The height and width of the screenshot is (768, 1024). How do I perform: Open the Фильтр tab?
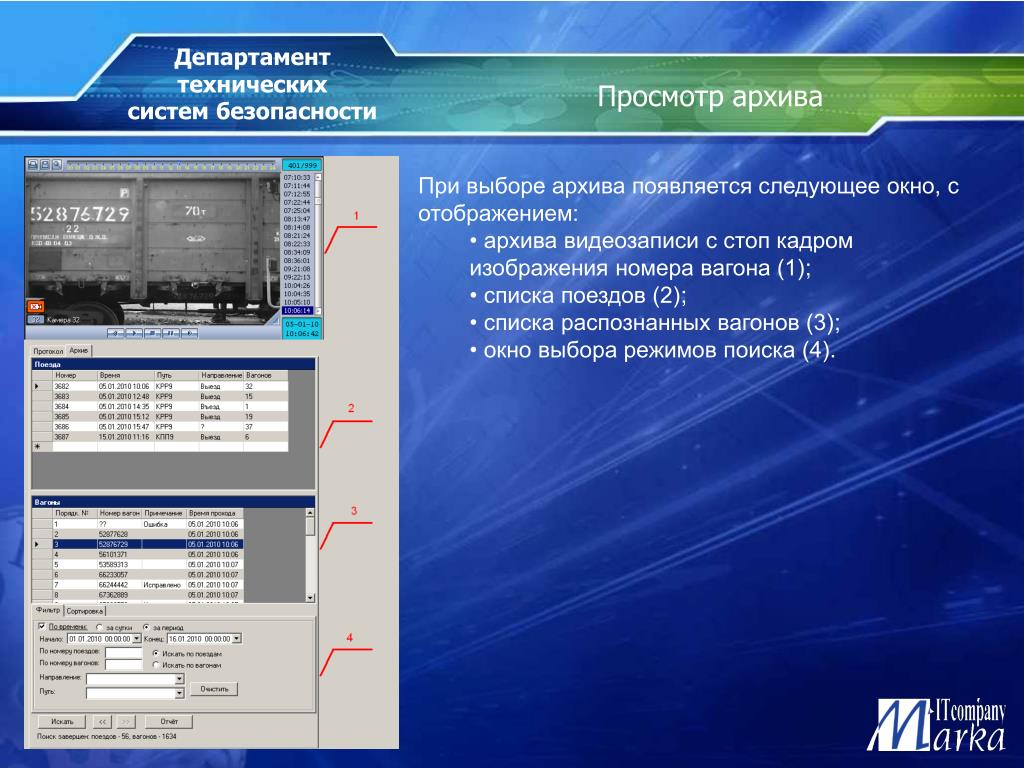48,610
